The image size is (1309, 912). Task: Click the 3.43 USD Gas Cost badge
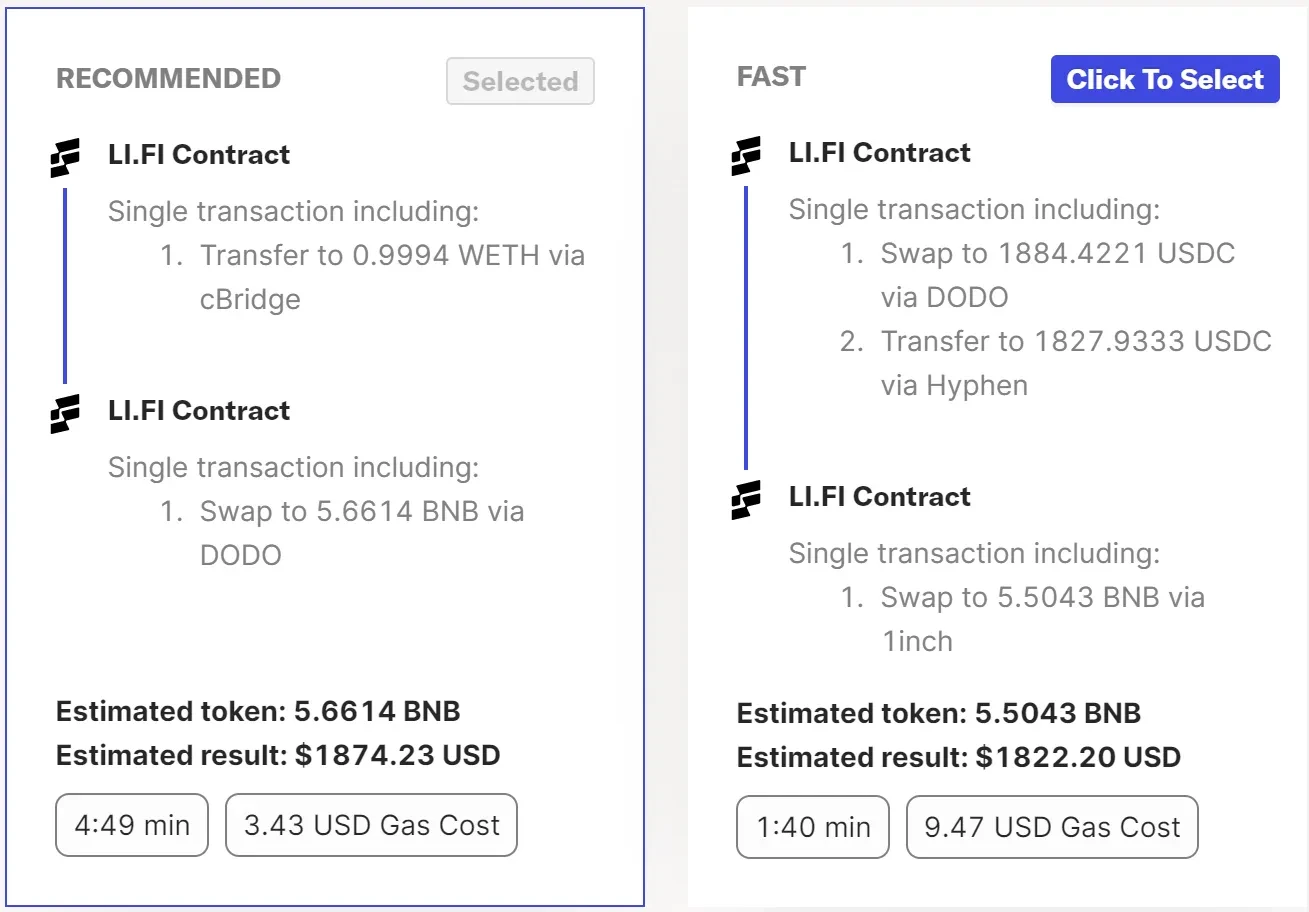371,825
